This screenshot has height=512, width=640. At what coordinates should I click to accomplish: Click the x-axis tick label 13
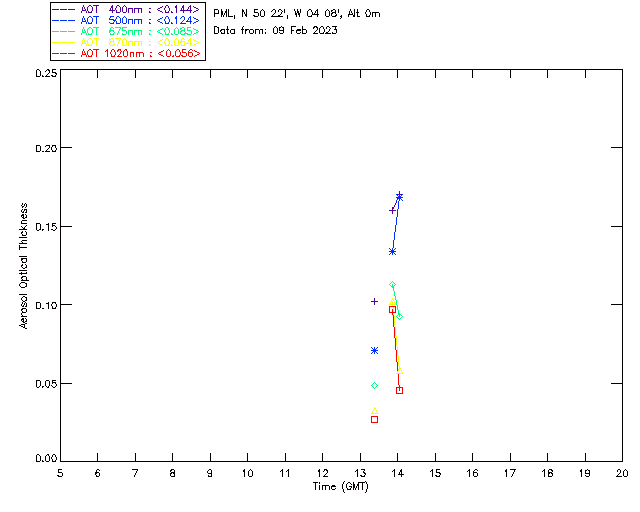[x=360, y=473]
